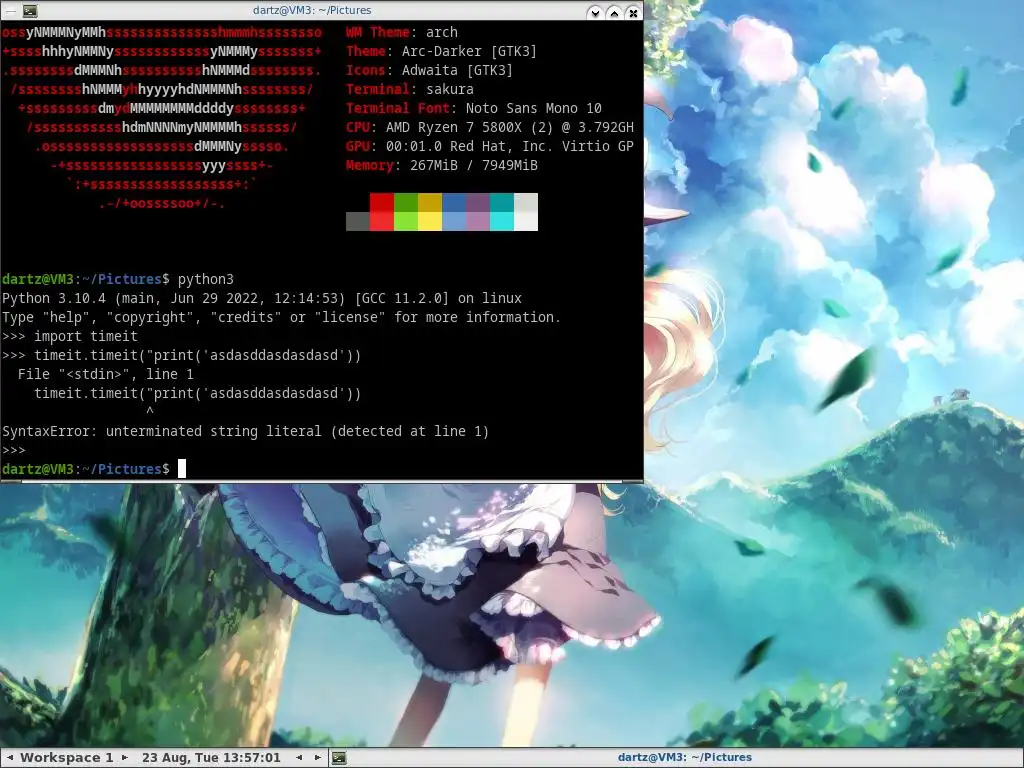Click the purple swatch in top row
Viewport: 1024px width, 768px height.
pyautogui.click(x=478, y=202)
